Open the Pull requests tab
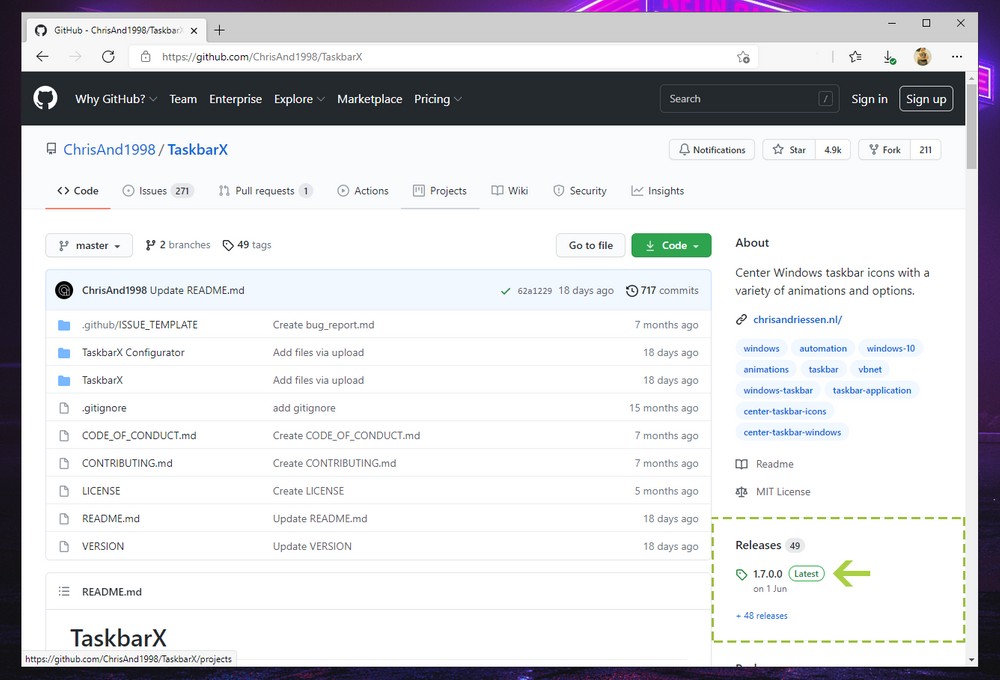The height and width of the screenshot is (680, 1000). coord(265,191)
